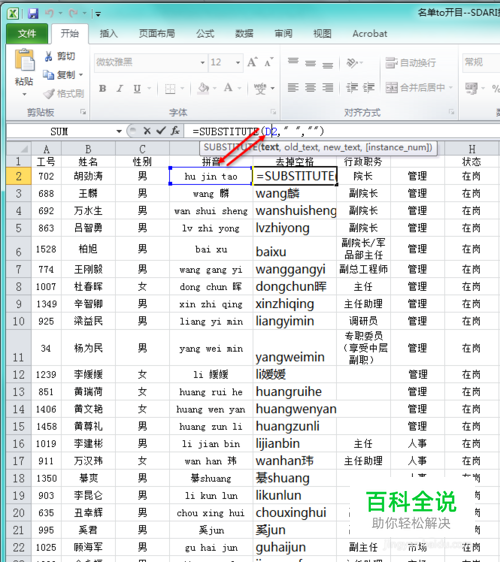Screen dimensions: 500x562
Task: Select row 6 header
Action: pyautogui.click(x=19, y=249)
